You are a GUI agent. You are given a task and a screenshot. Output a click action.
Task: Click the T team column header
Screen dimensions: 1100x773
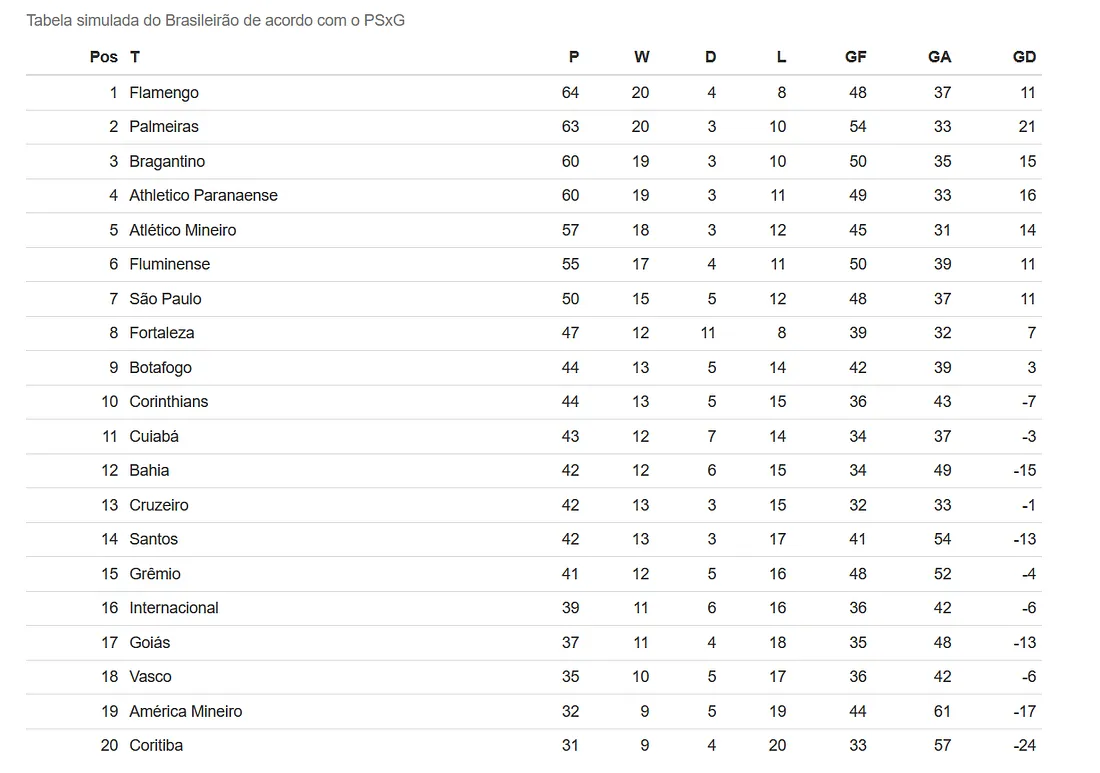[x=134, y=57]
